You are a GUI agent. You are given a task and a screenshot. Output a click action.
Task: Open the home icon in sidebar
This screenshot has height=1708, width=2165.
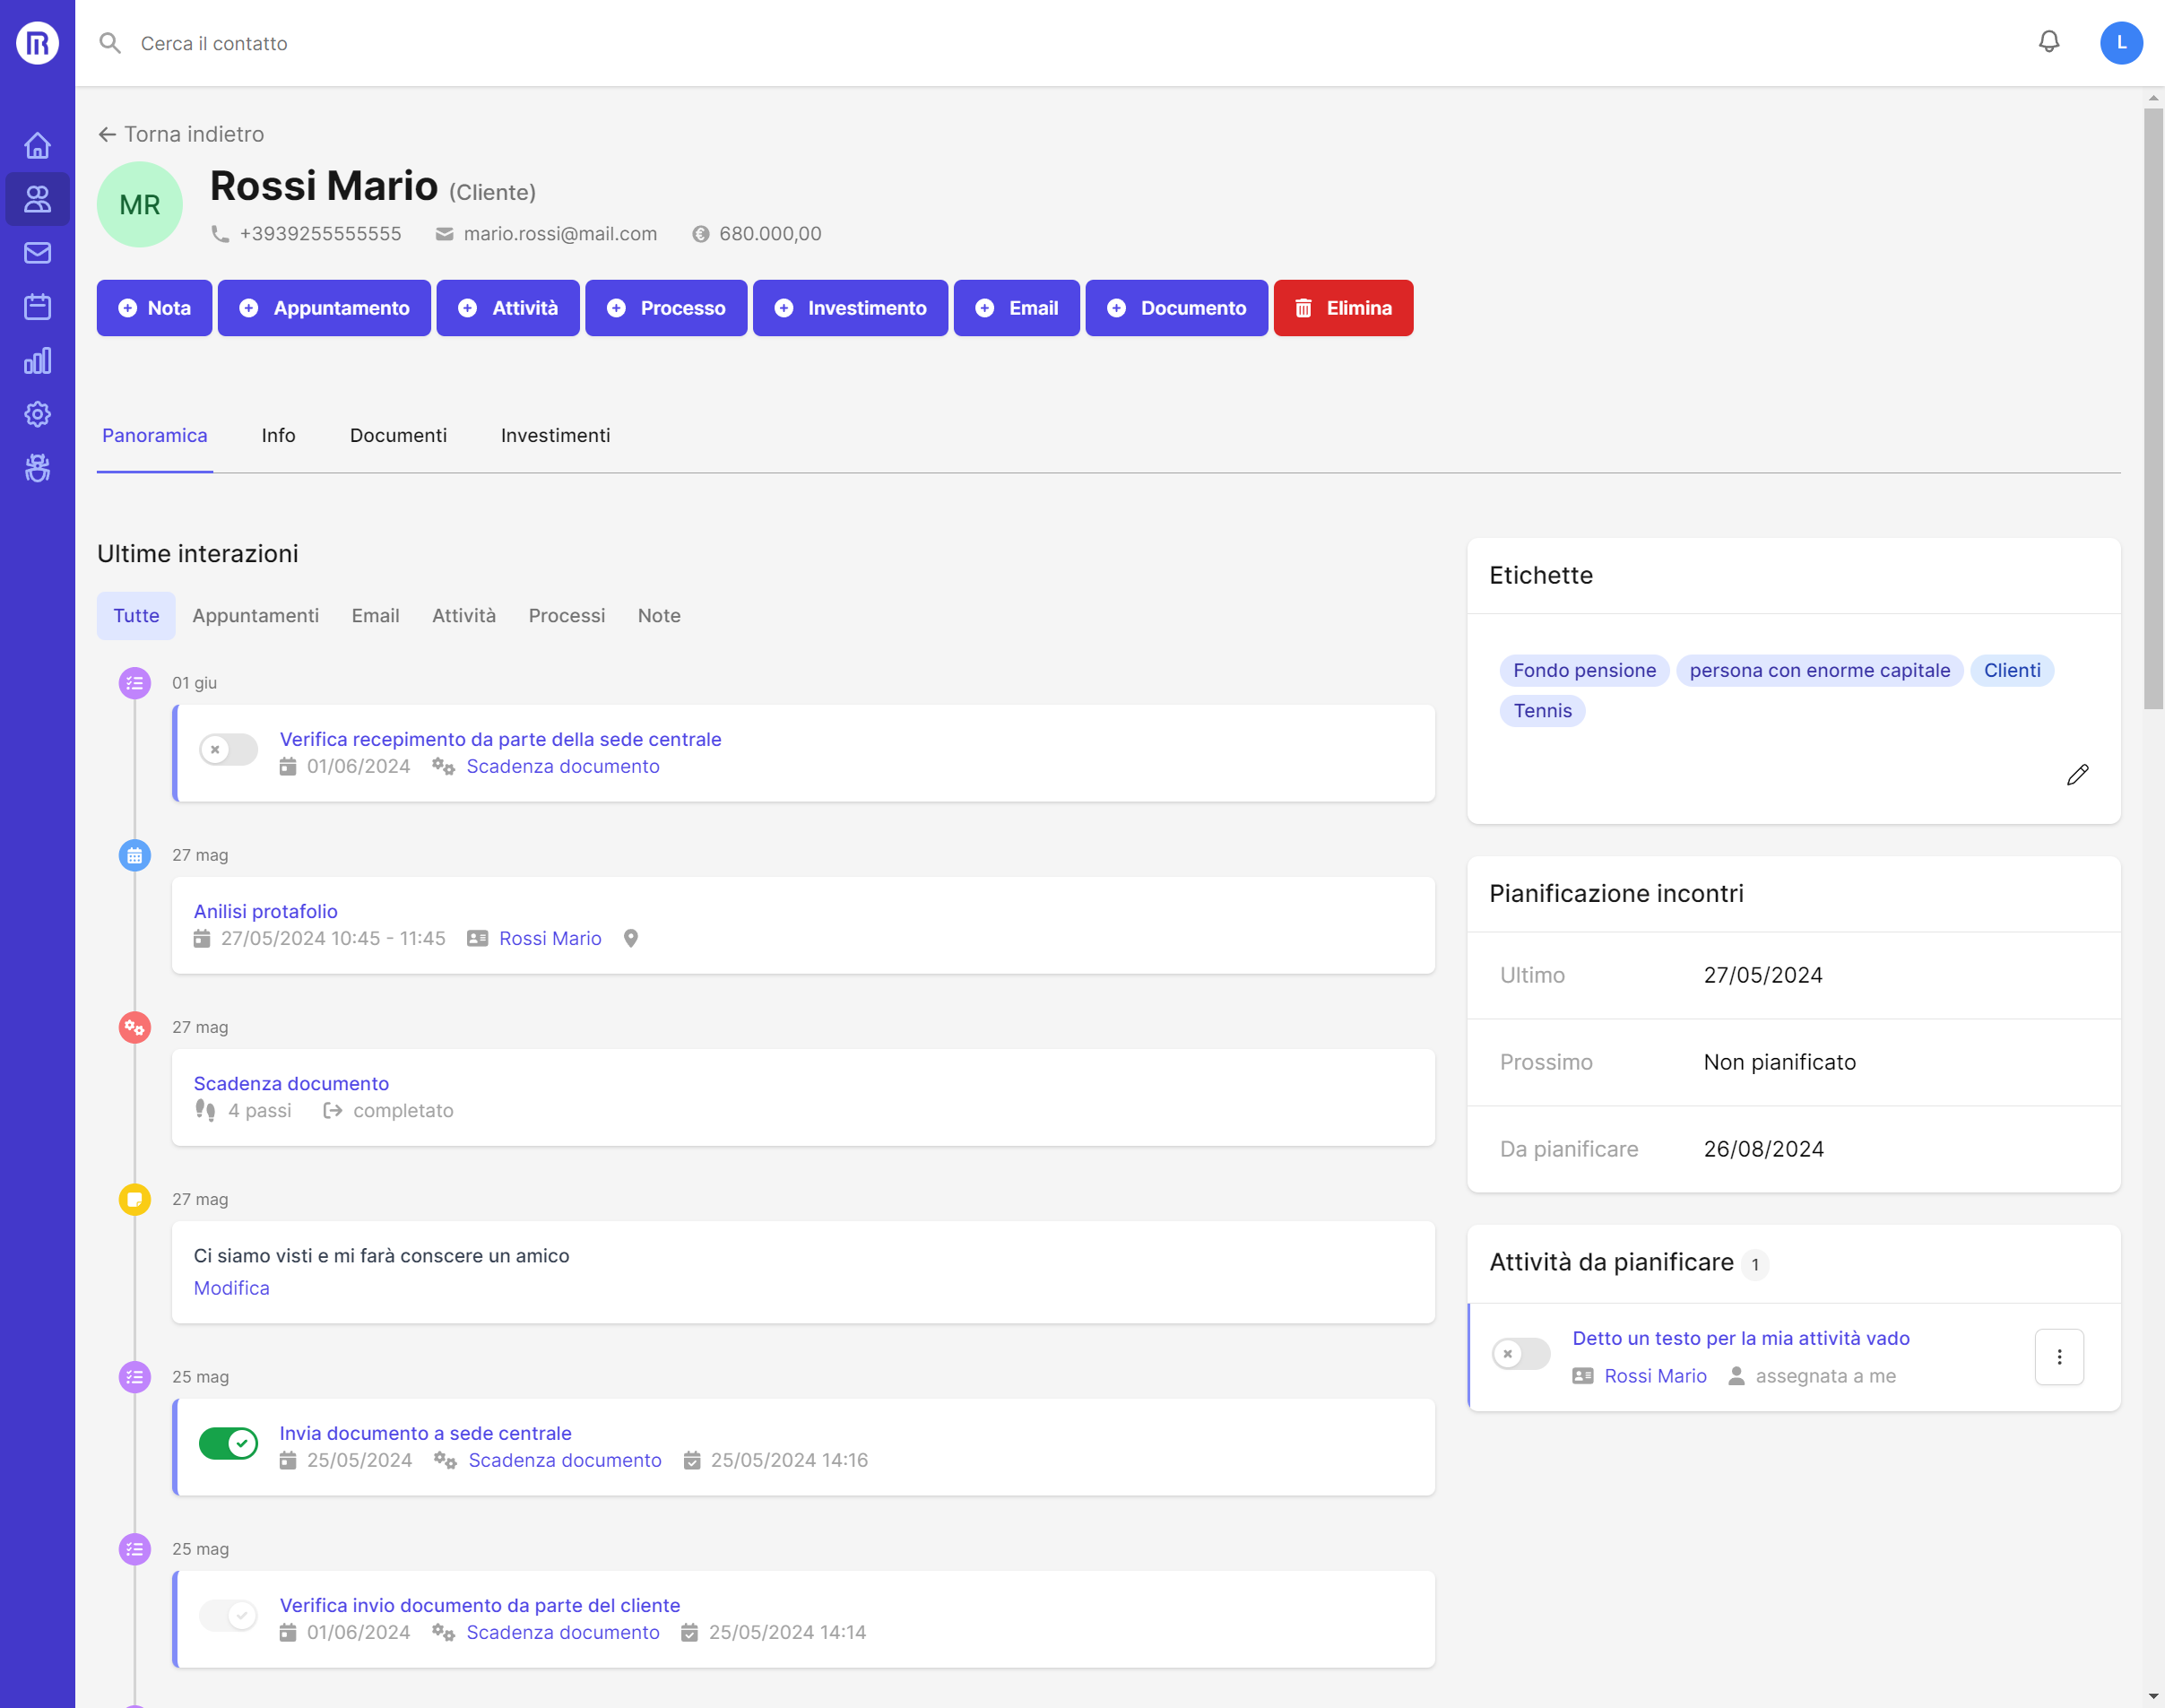[x=37, y=146]
